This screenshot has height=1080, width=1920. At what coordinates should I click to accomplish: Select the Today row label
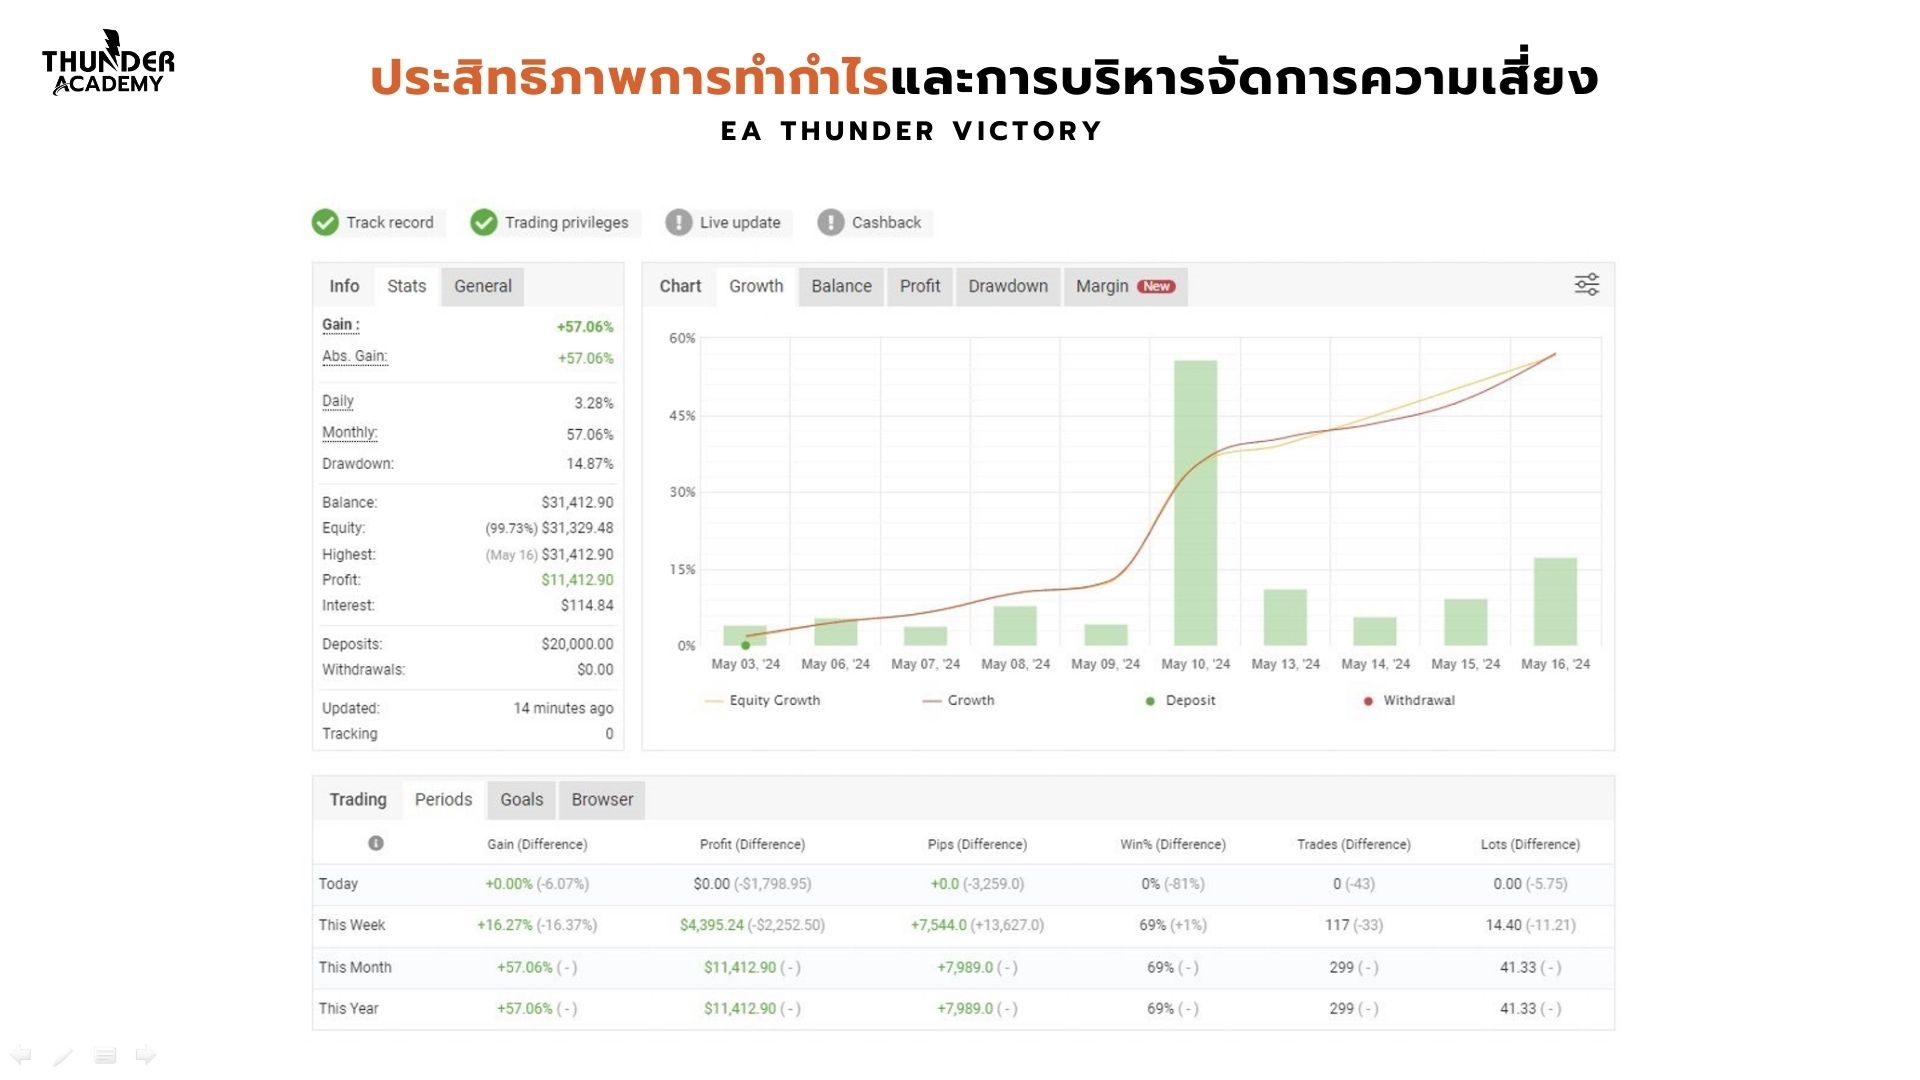coord(338,884)
